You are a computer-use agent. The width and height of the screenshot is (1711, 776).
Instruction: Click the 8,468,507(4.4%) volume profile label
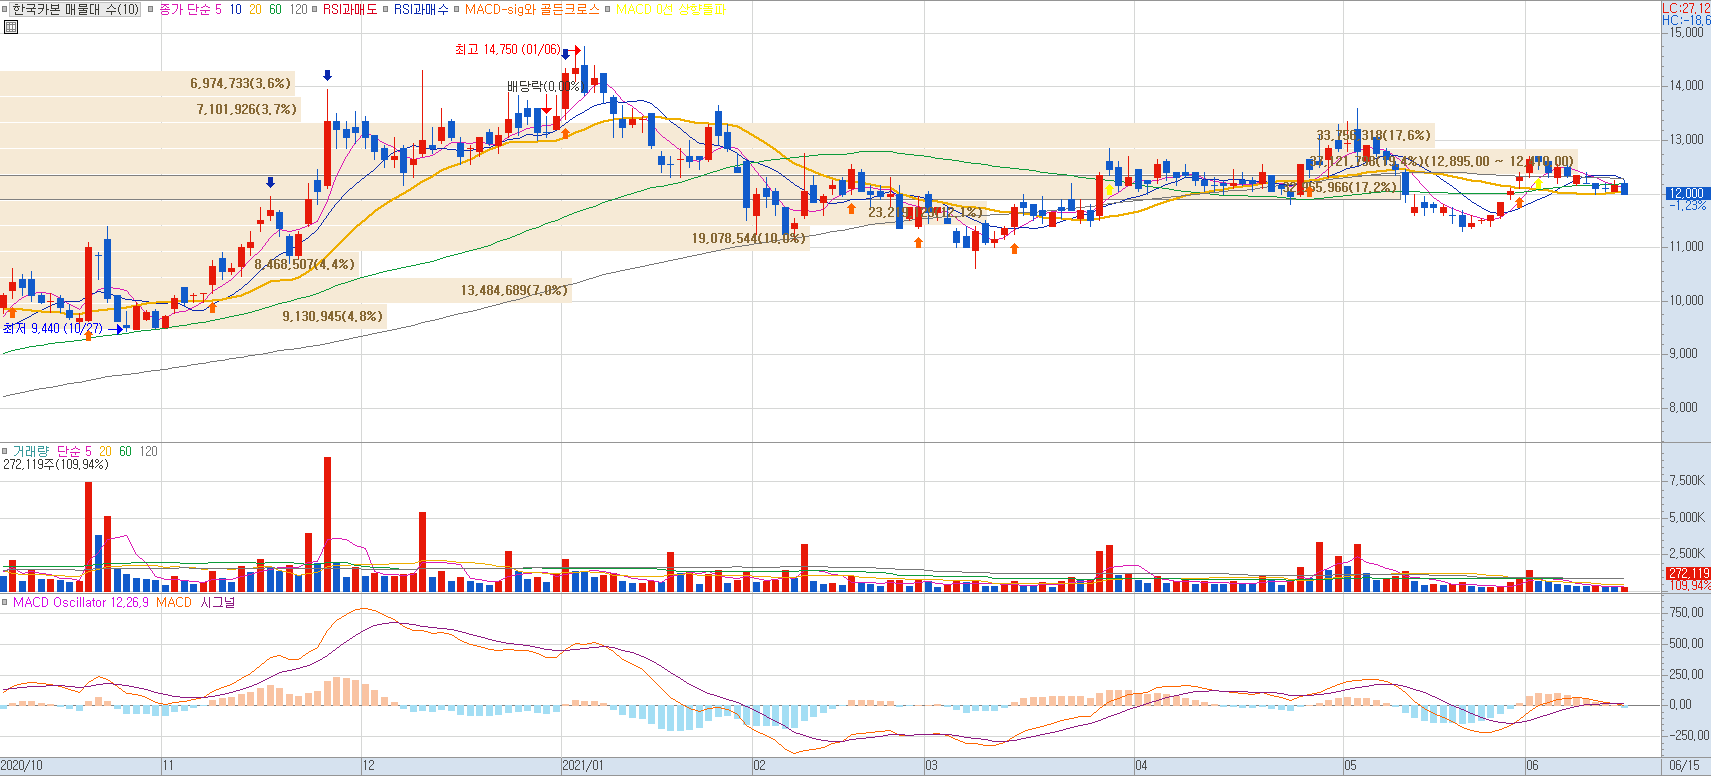304,264
